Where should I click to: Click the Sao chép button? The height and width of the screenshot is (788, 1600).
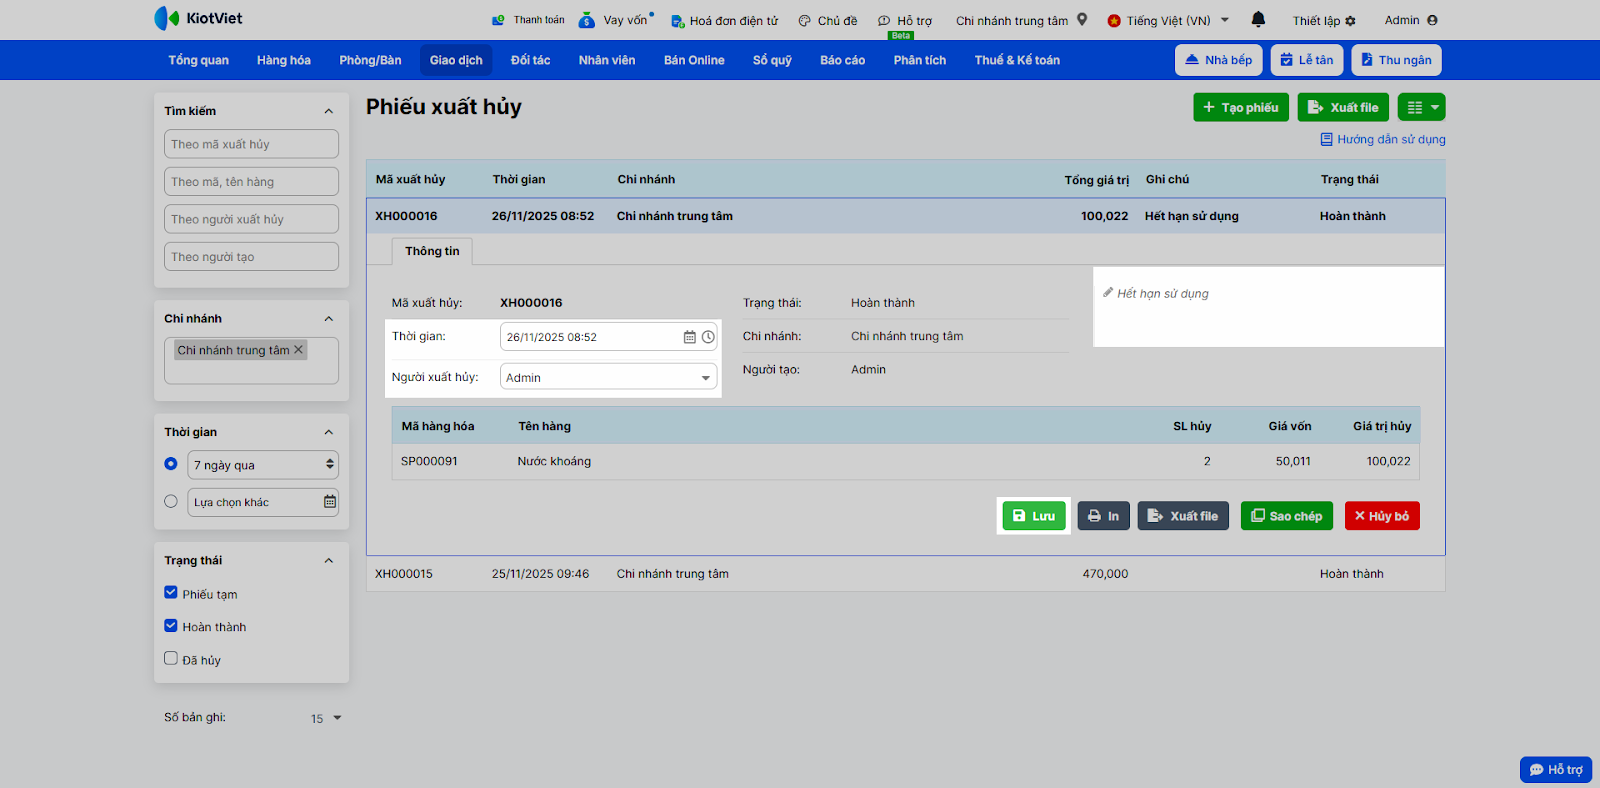[1287, 516]
